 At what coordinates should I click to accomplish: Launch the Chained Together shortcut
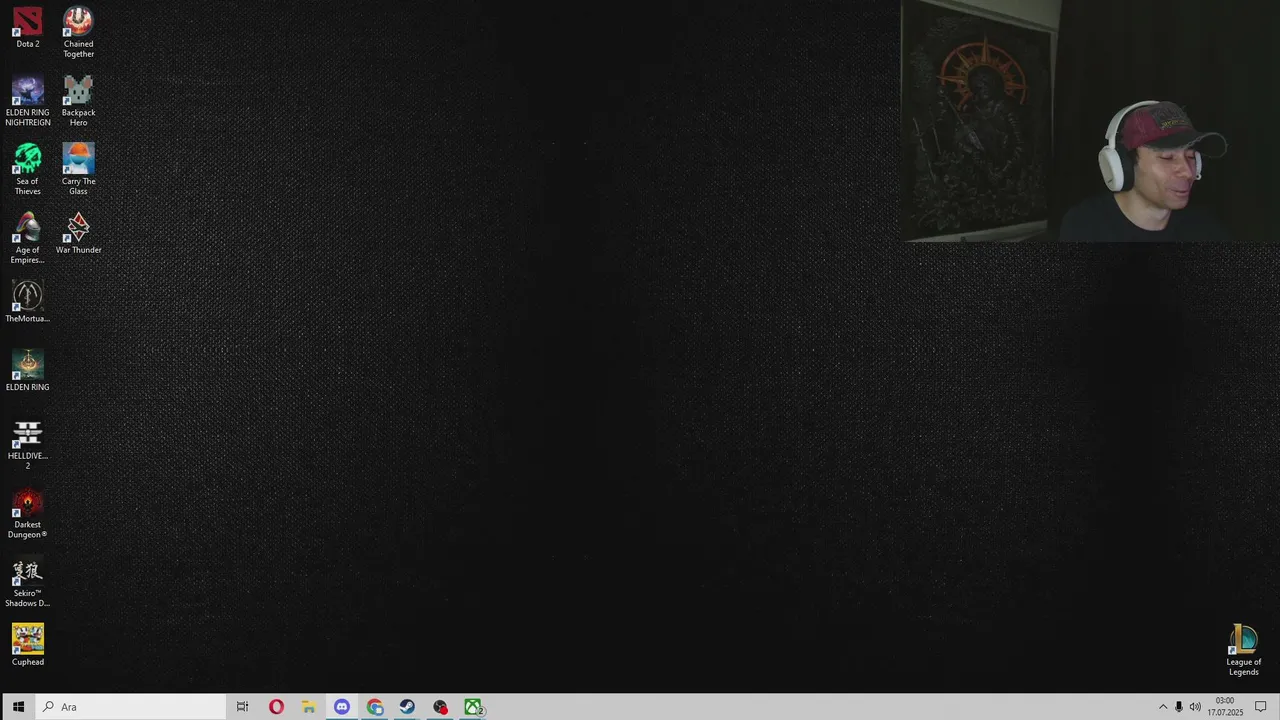78,32
